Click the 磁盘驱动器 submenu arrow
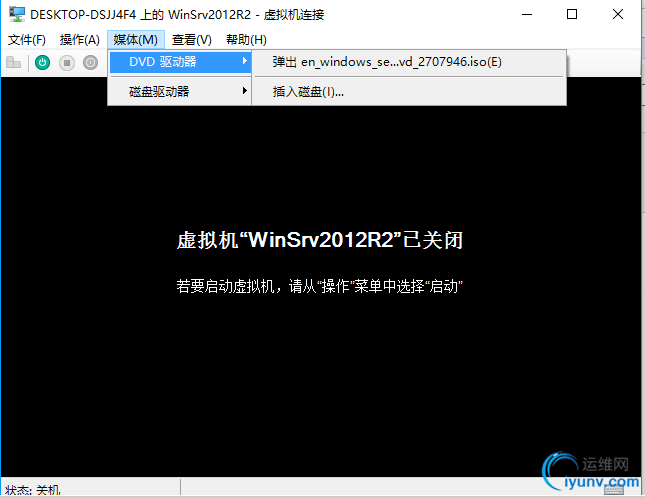 [x=245, y=90]
